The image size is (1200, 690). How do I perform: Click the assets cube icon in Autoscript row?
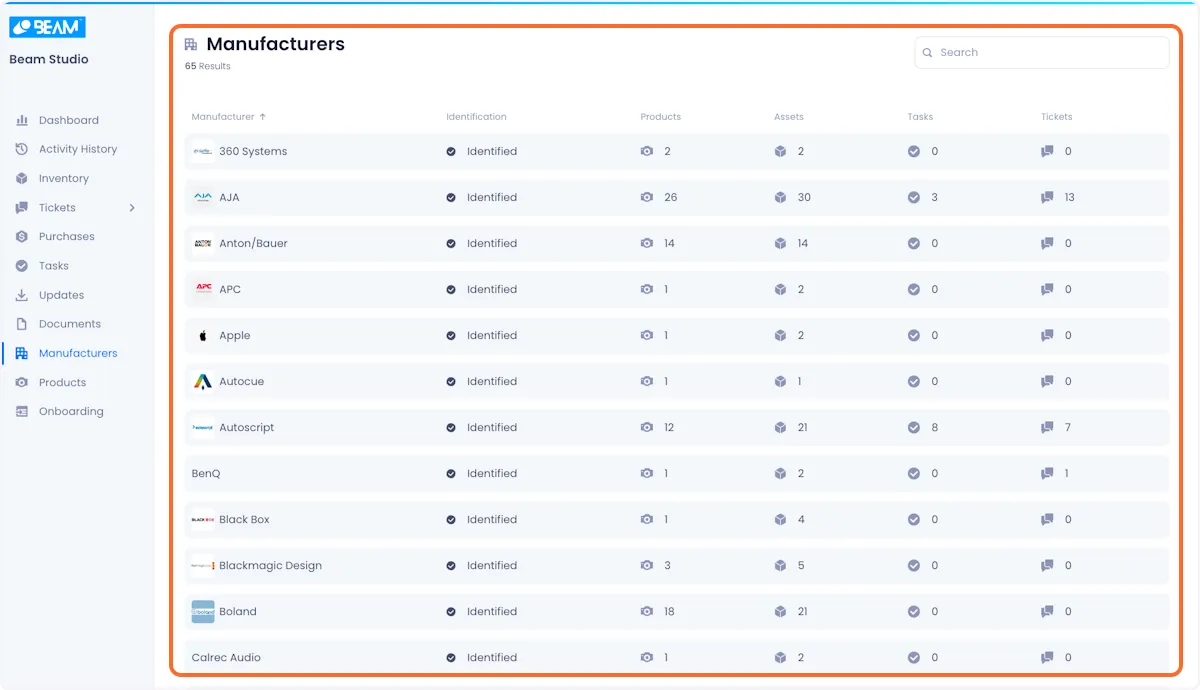tap(780, 427)
